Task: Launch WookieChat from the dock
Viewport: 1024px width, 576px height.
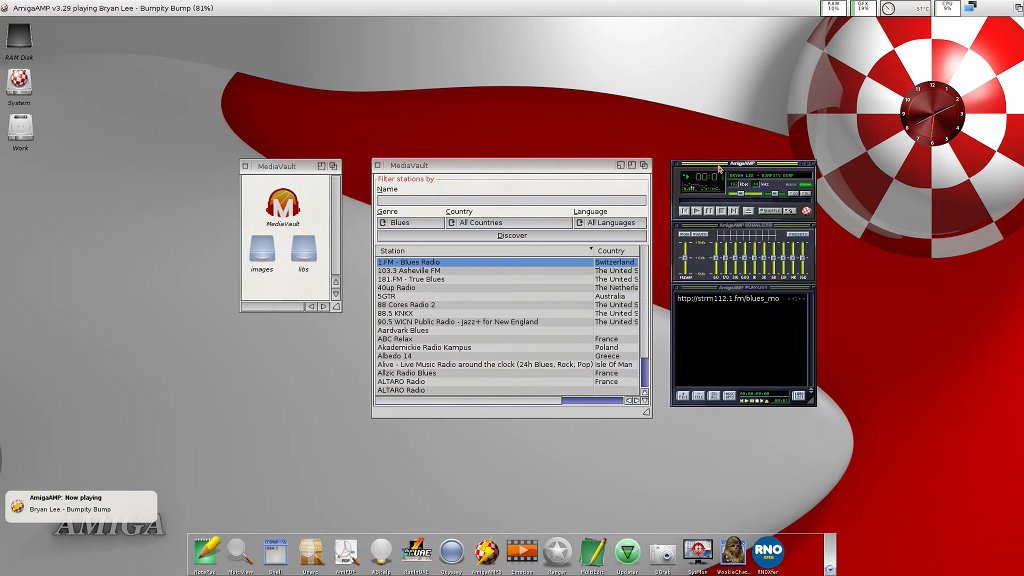Action: click(x=733, y=552)
